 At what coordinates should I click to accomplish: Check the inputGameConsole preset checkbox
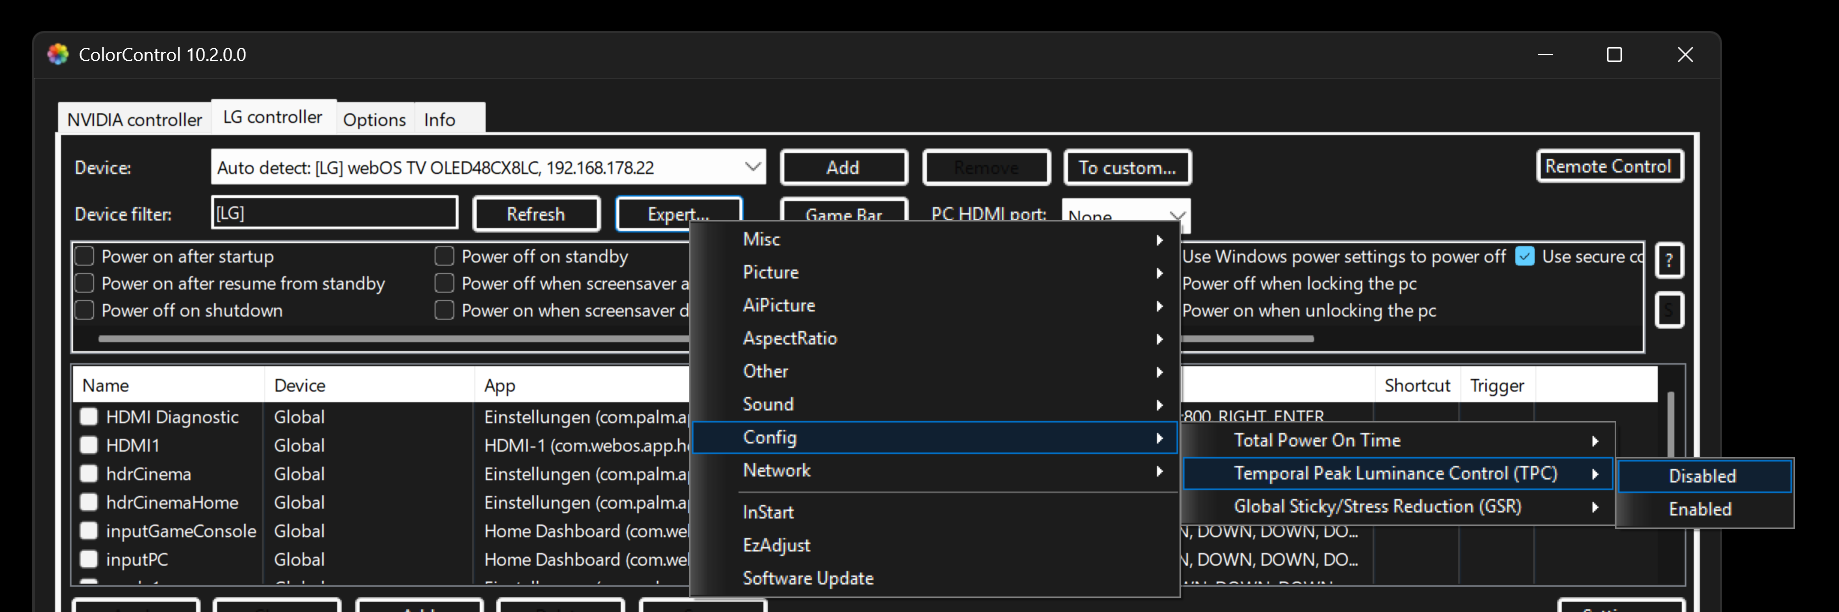(89, 530)
